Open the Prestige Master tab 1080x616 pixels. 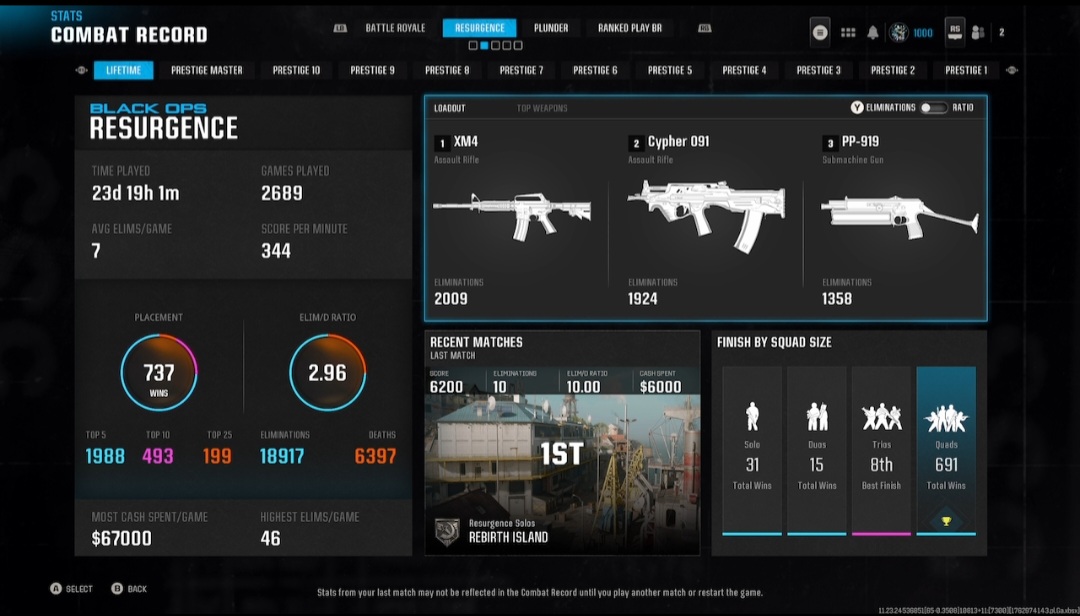click(207, 70)
